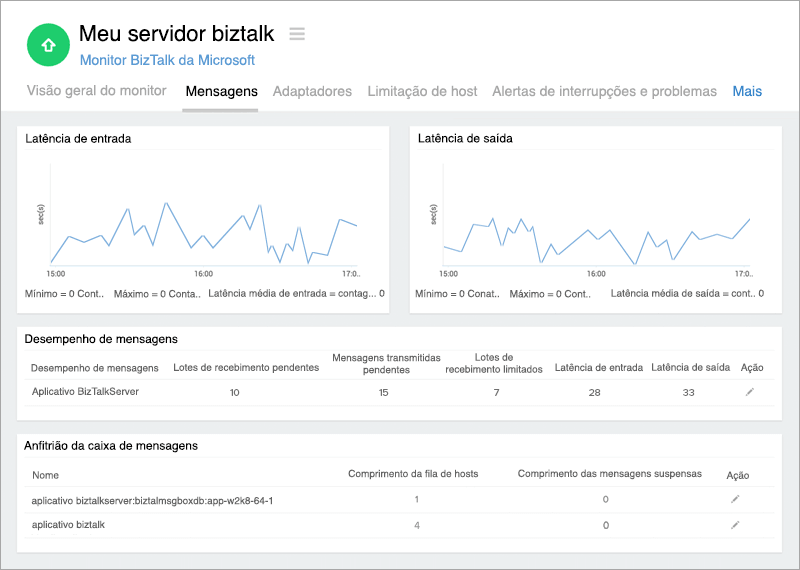Click value 10 in pending receive batches
The width and height of the screenshot is (800, 570).
234,392
